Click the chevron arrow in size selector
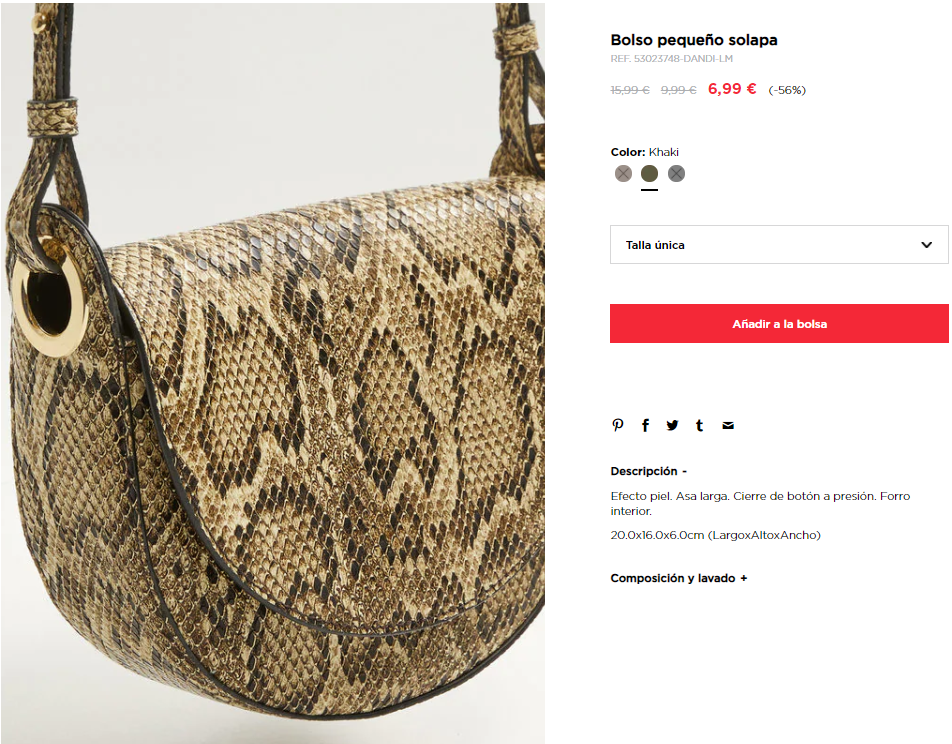 926,245
